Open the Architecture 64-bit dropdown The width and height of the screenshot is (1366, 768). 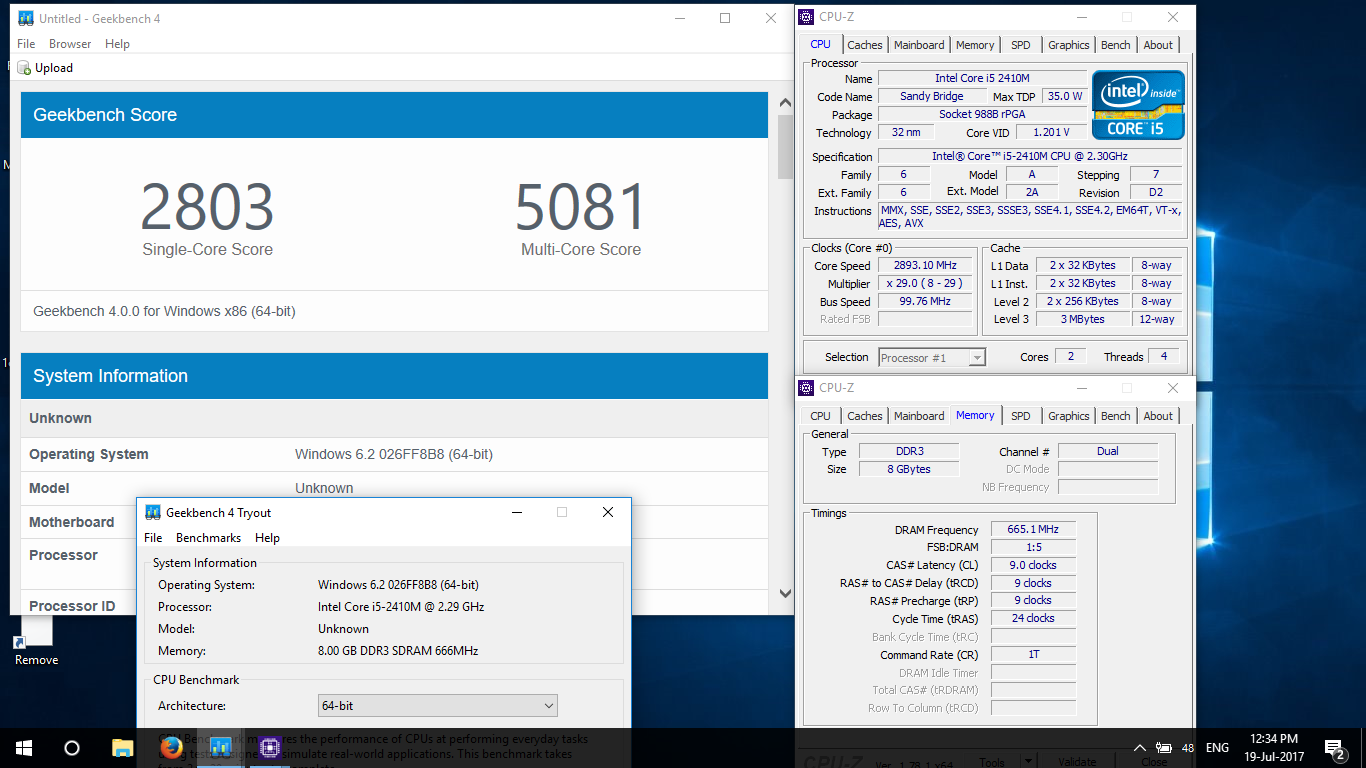437,706
